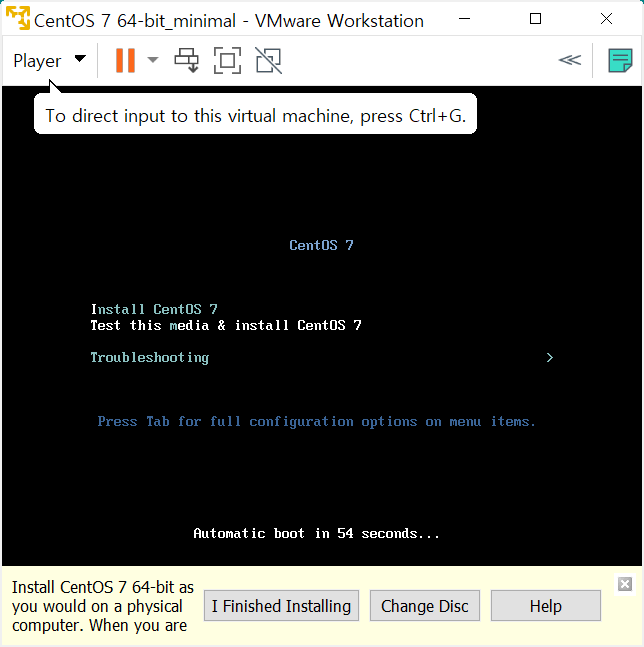The width and height of the screenshot is (644, 647).
Task: Click the Help button
Action: coord(545,606)
